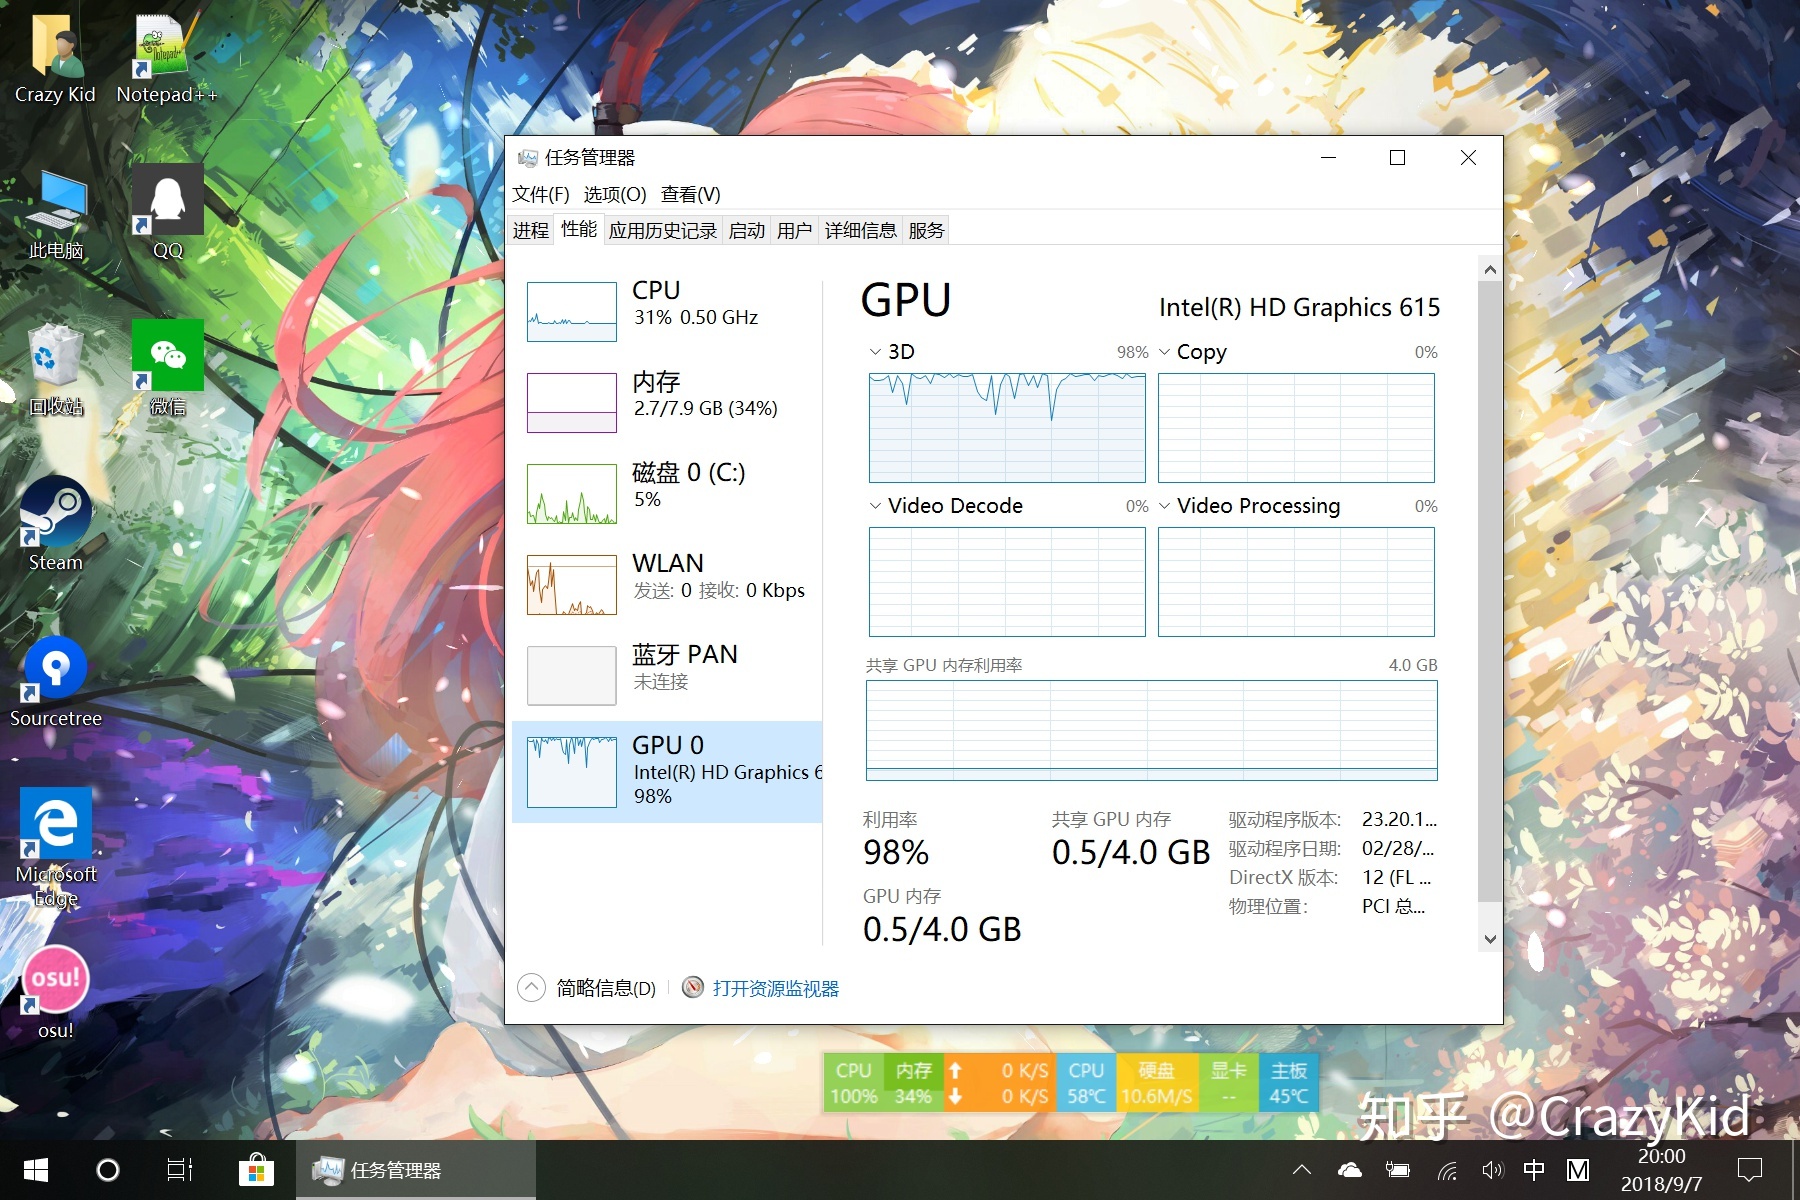This screenshot has width=1800, height=1200.
Task: Open the Copy engine graph dropdown
Action: pos(1165,352)
